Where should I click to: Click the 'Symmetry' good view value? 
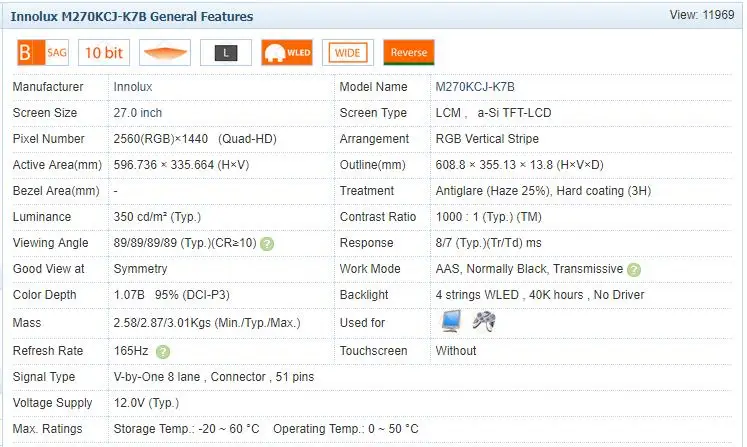(x=141, y=269)
